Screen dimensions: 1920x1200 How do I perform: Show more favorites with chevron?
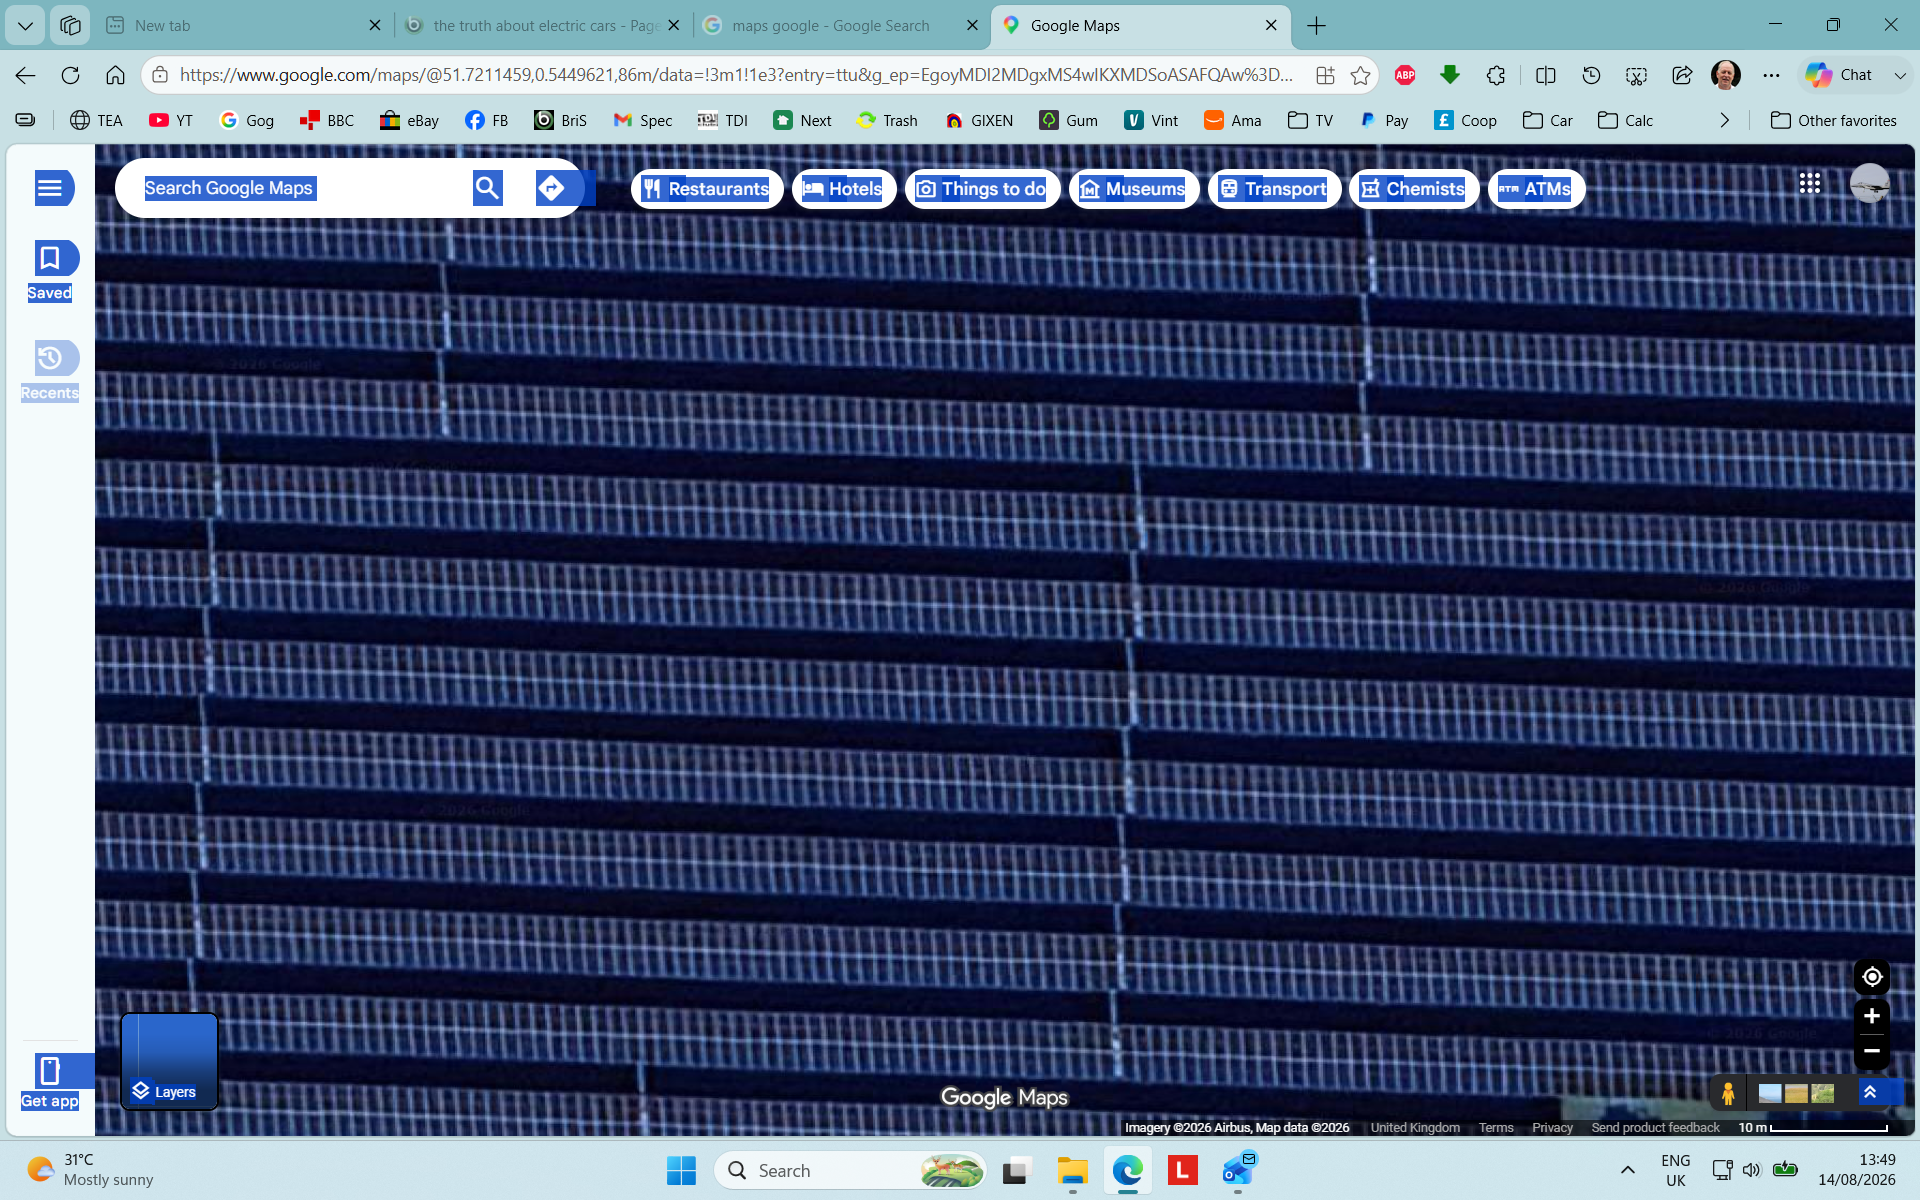click(1725, 120)
